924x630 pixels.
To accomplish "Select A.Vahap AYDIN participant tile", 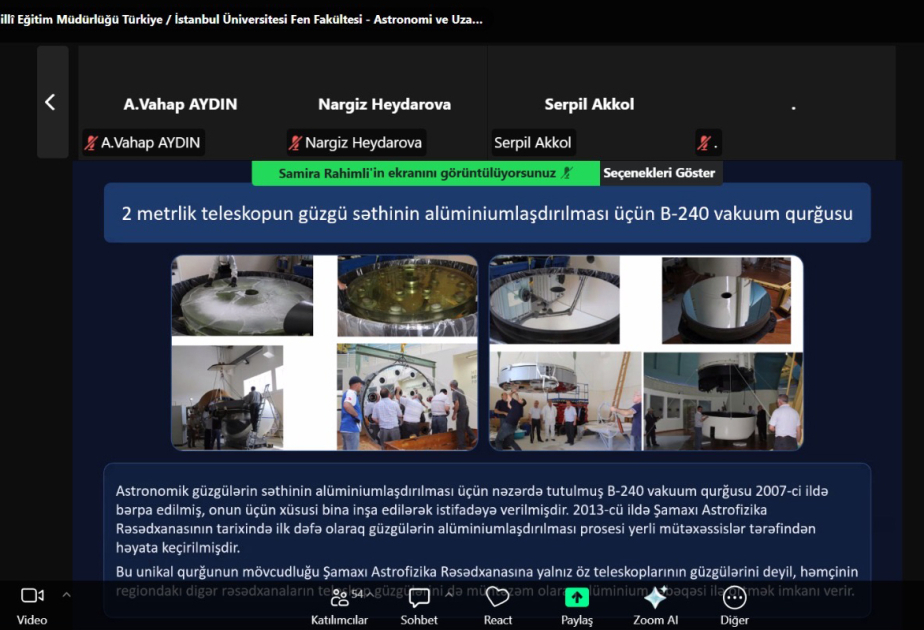I will 180,103.
